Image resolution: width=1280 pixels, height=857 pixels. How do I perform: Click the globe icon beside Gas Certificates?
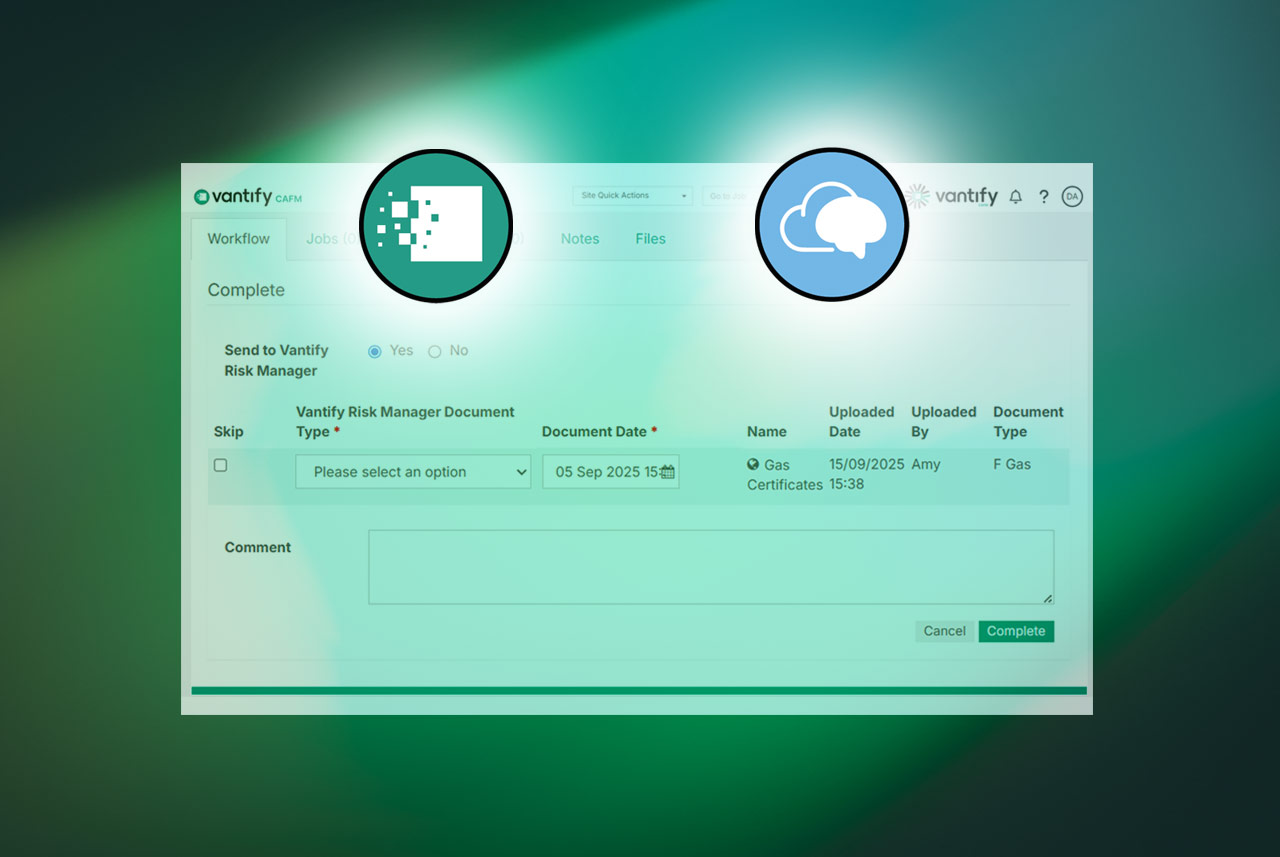[753, 465]
